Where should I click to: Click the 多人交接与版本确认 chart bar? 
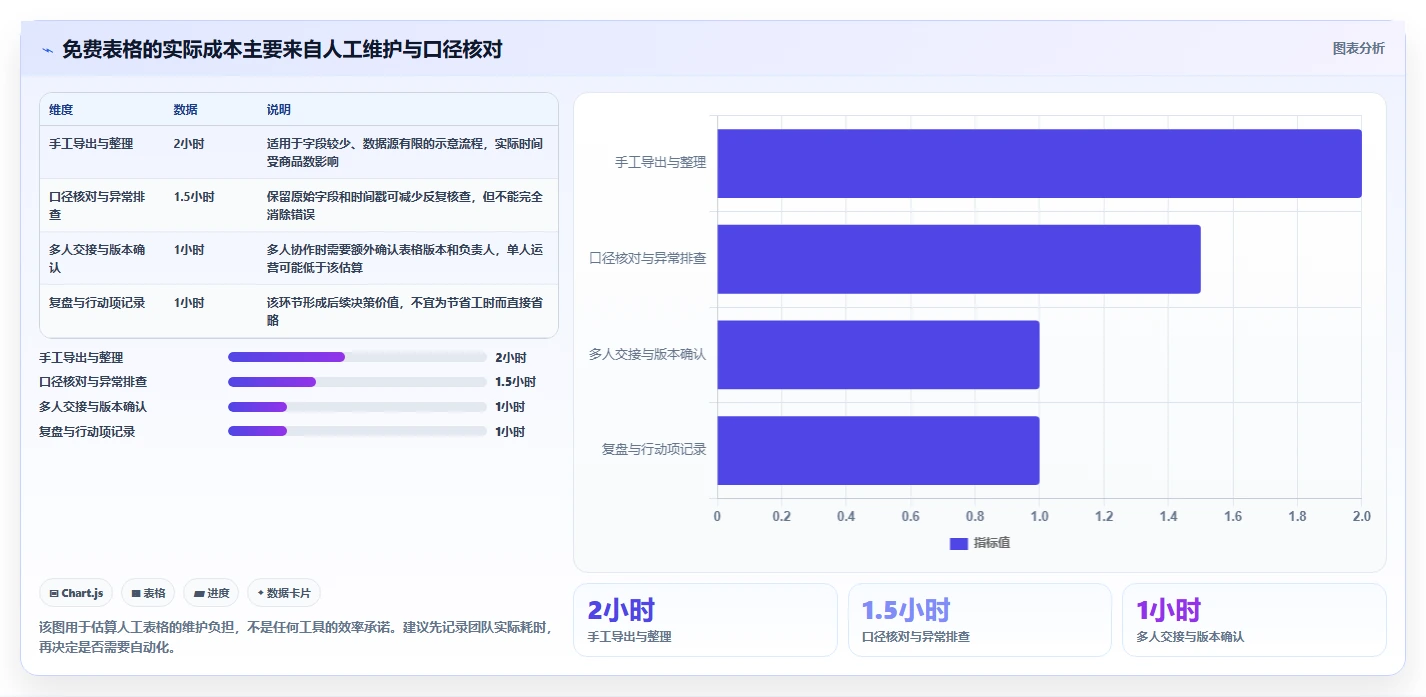[x=878, y=354]
